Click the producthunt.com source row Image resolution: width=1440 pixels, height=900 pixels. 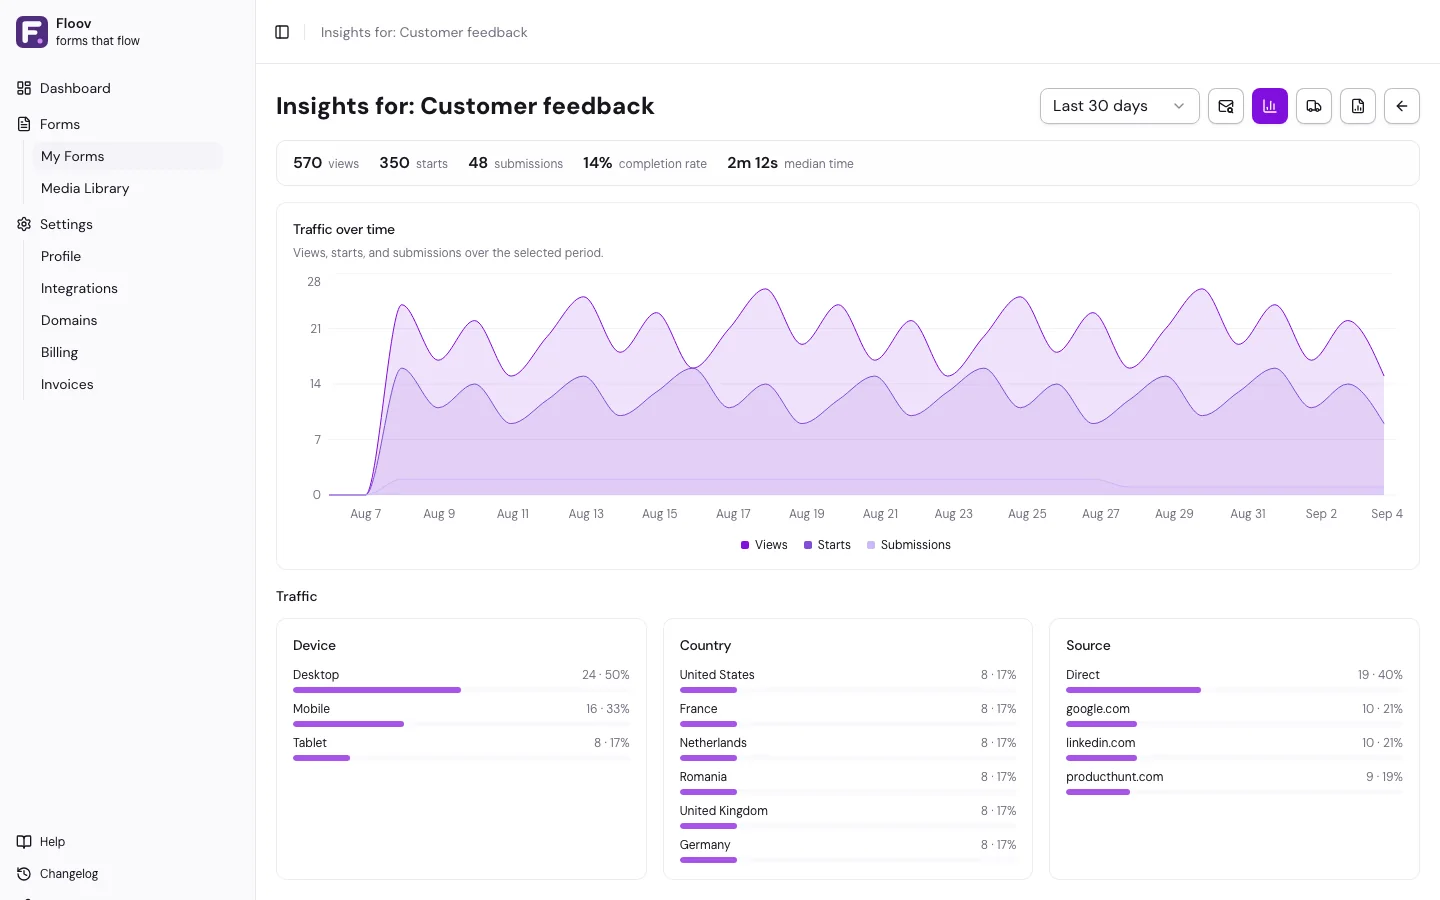1234,783
